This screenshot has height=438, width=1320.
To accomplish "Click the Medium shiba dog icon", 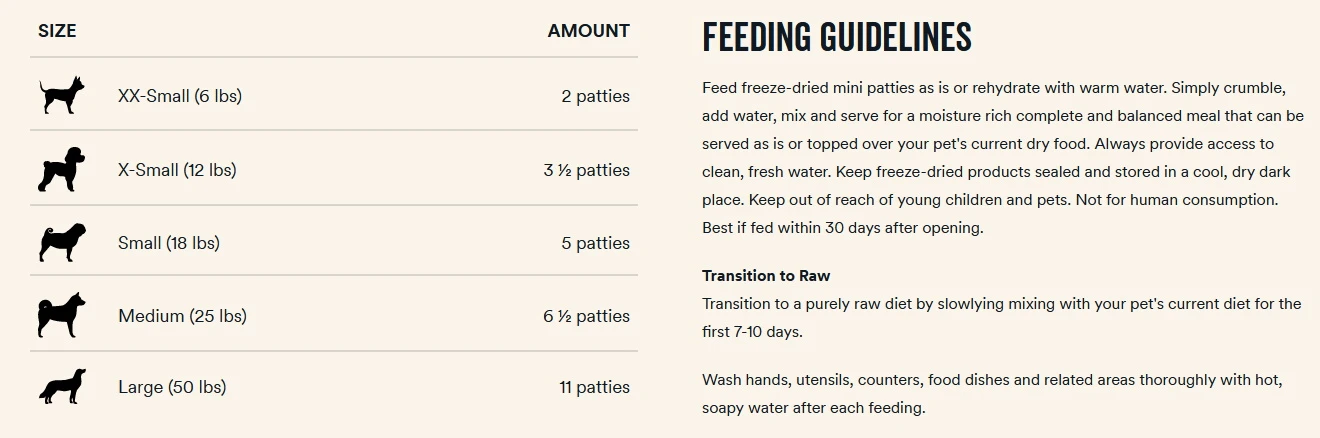I will 62,316.
